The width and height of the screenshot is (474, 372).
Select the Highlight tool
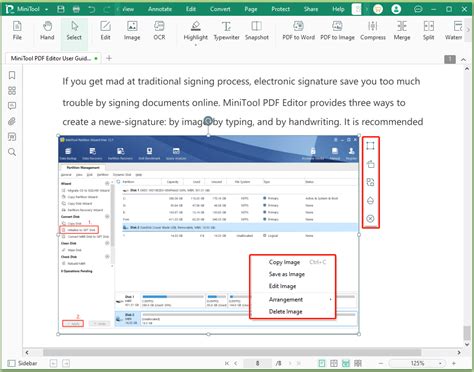[196, 30]
